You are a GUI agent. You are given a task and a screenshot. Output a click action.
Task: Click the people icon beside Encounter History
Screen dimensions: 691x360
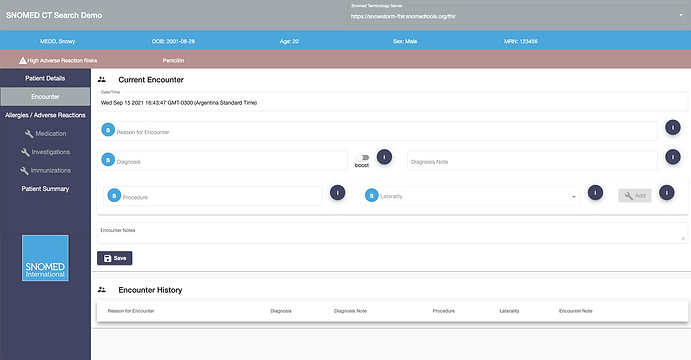click(x=102, y=290)
